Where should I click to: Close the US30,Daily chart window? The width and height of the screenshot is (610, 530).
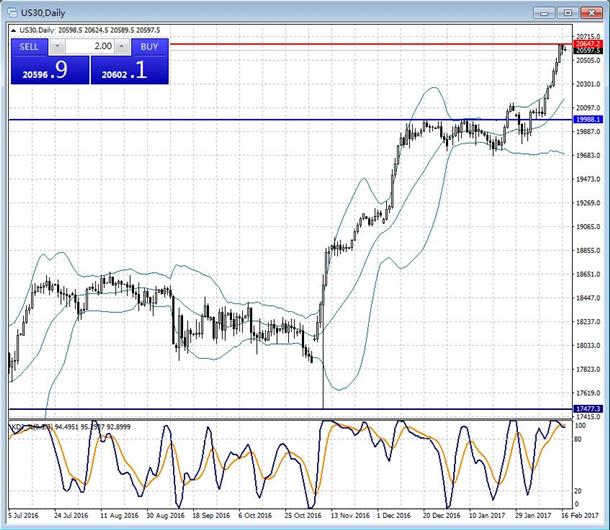tap(591, 13)
